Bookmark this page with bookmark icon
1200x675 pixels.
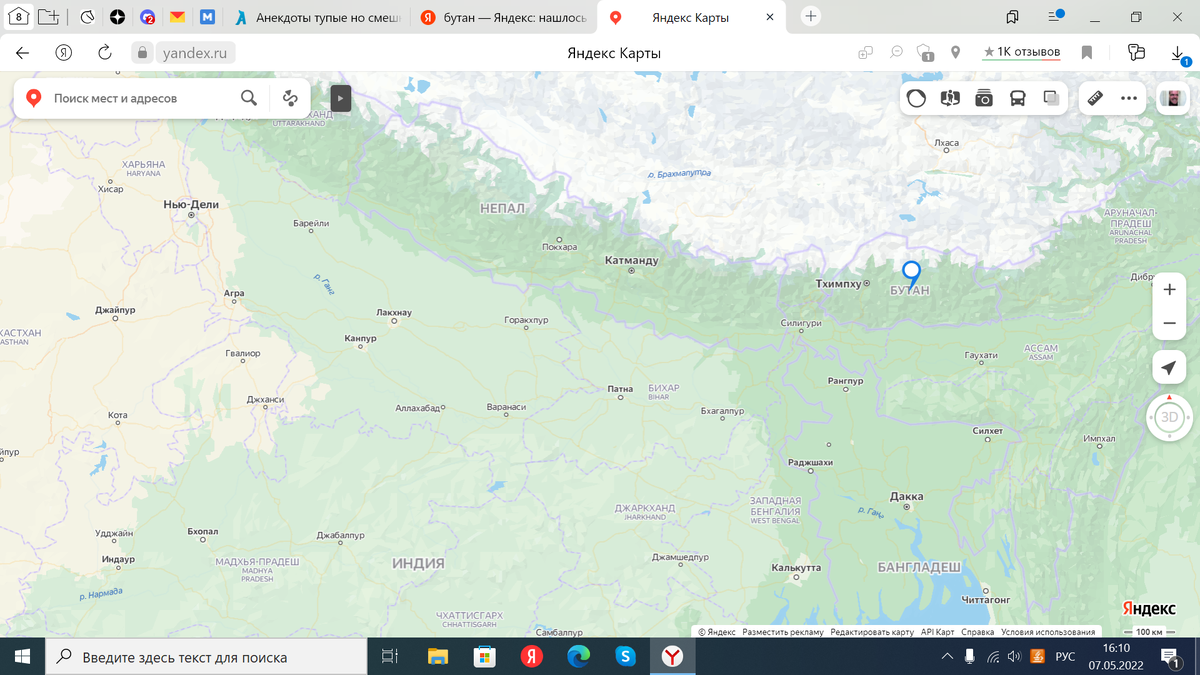[x=1087, y=52]
